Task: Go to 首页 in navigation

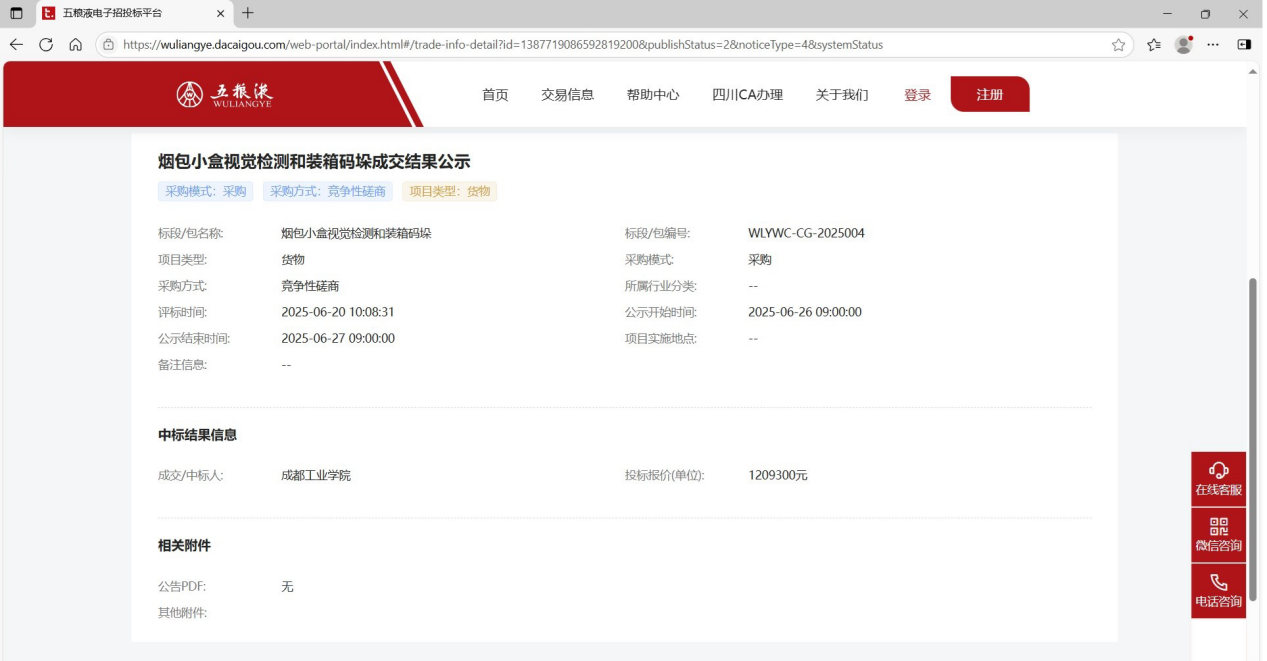Action: (x=495, y=95)
